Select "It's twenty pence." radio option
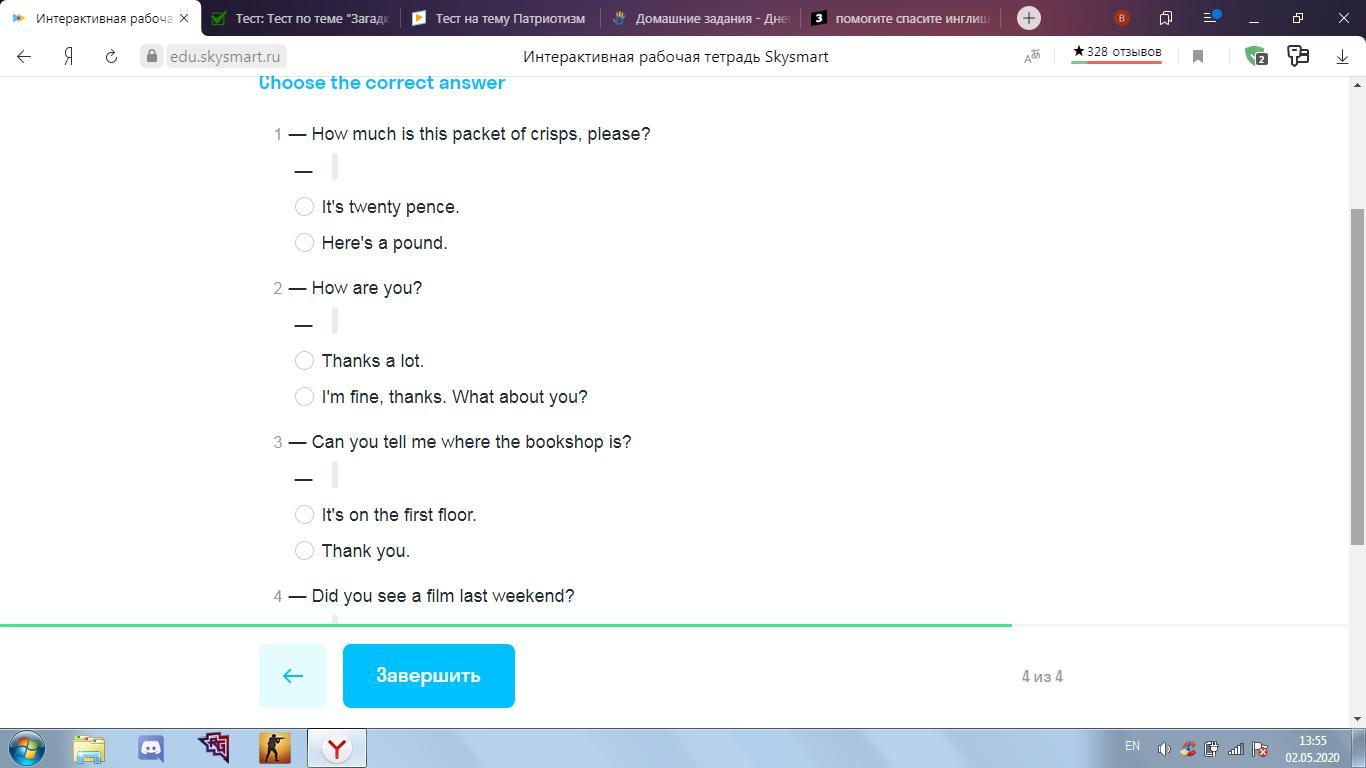Viewport: 1366px width, 768px height. [x=305, y=207]
